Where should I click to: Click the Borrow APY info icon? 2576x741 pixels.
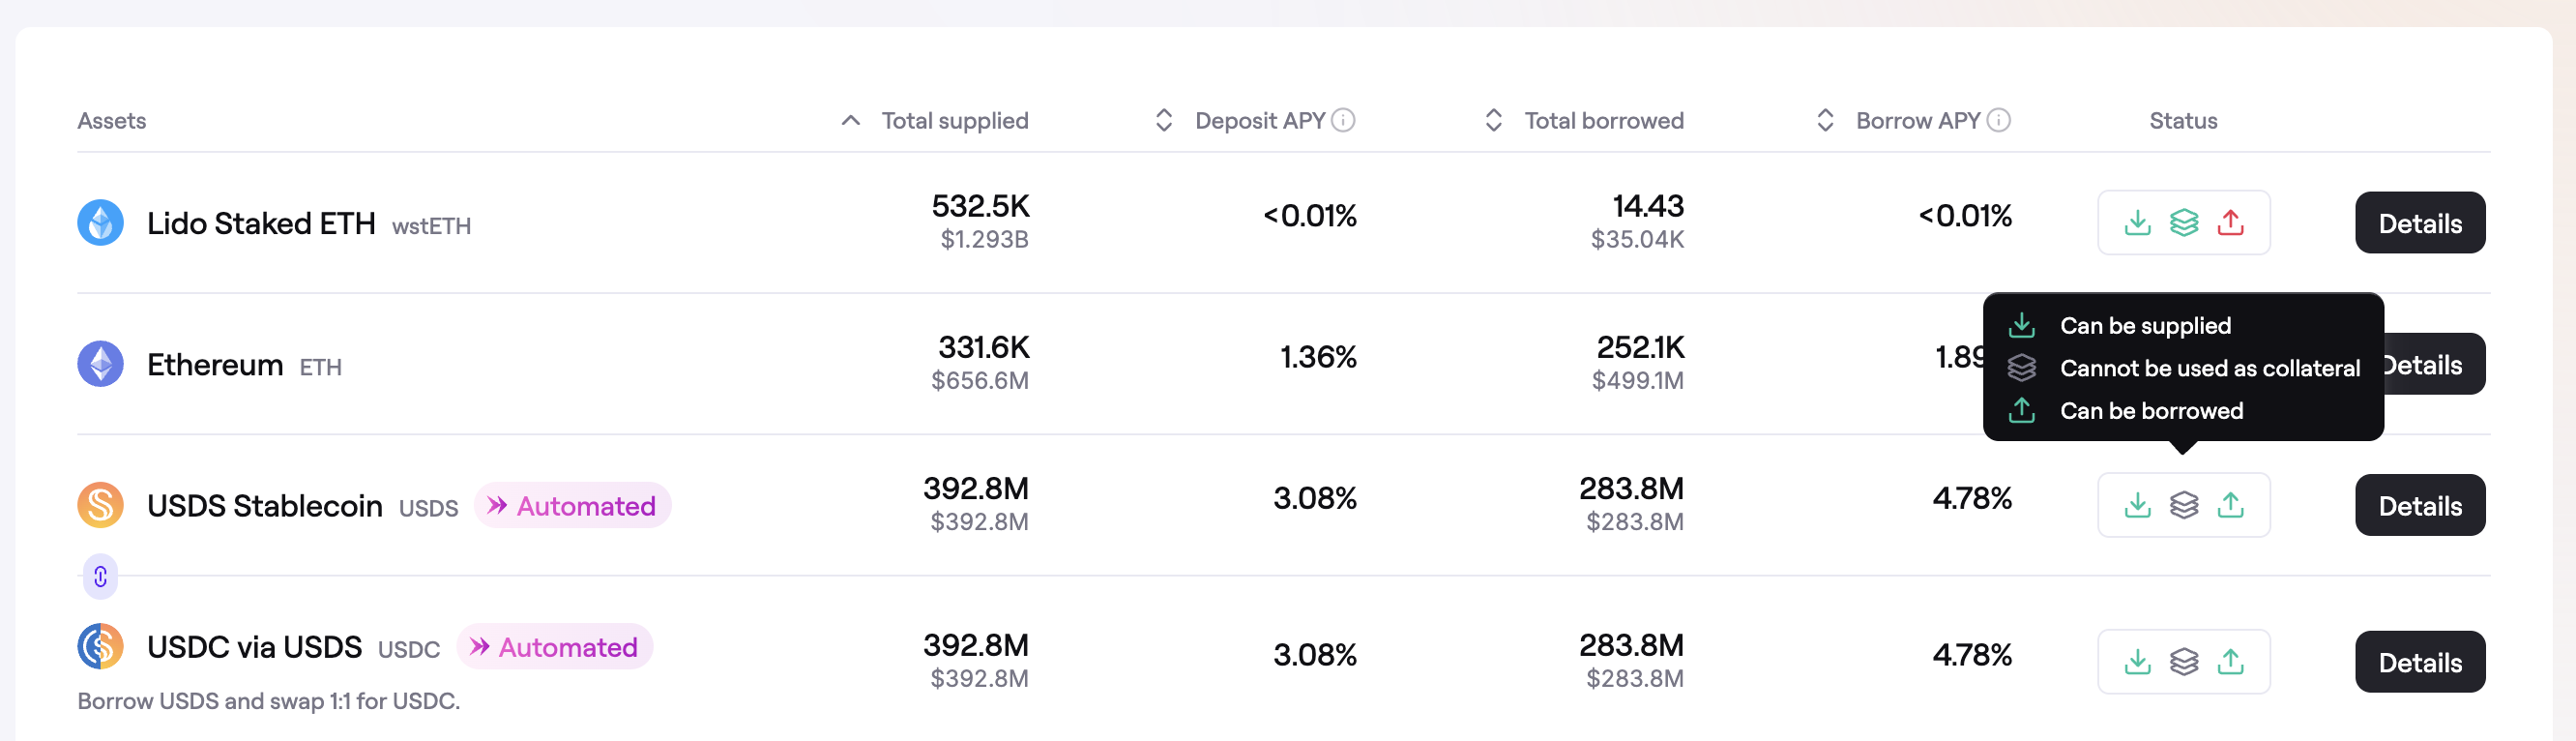1999,121
